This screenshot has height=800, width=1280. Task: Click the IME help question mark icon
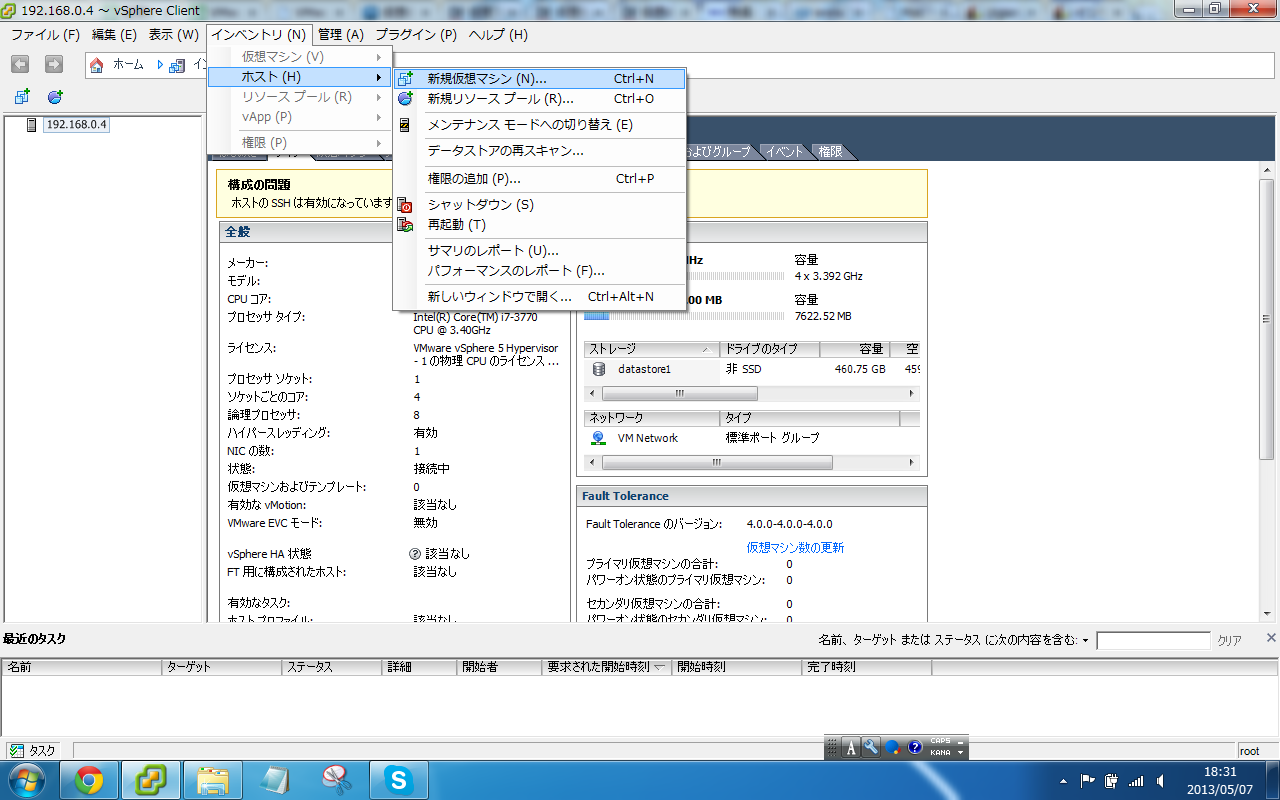coord(914,747)
